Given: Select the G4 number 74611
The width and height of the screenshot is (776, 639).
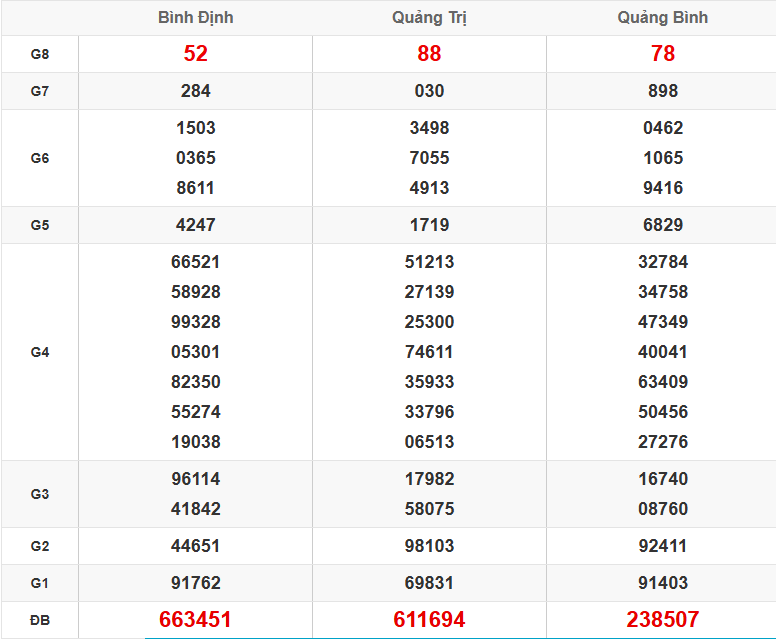Looking at the screenshot, I should [429, 352].
